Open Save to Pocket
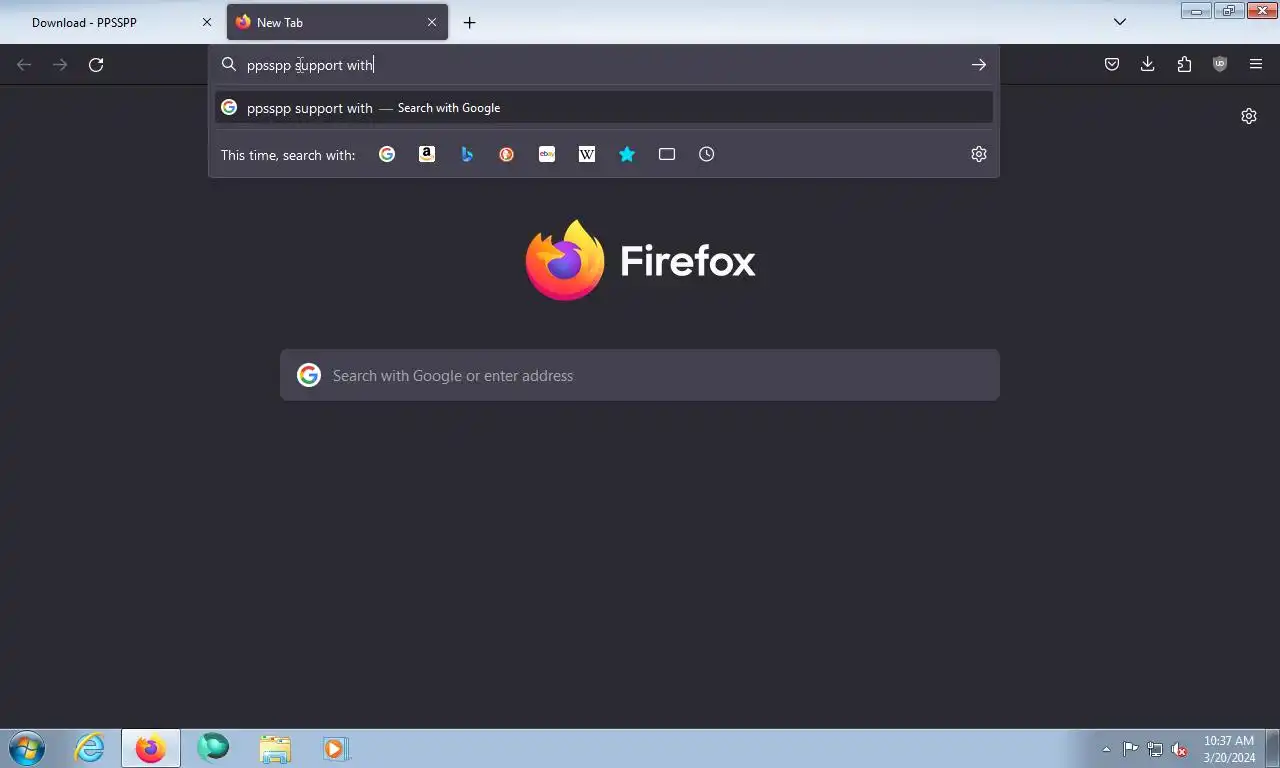 pos(1112,65)
